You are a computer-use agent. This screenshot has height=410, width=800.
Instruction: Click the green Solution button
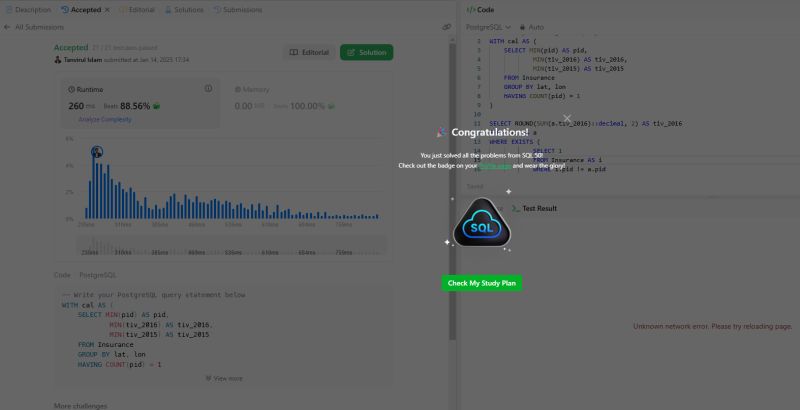(366, 52)
